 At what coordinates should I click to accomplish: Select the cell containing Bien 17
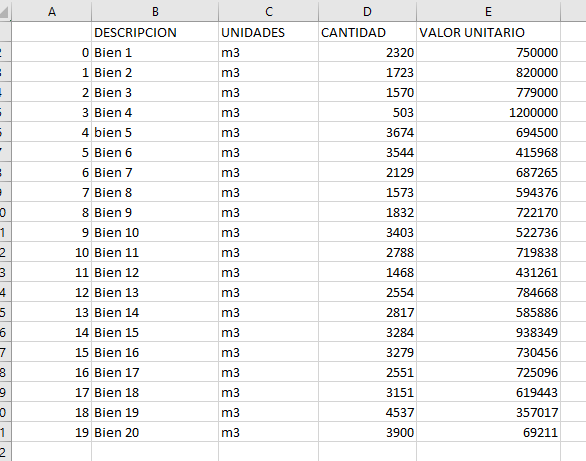pyautogui.click(x=155, y=372)
